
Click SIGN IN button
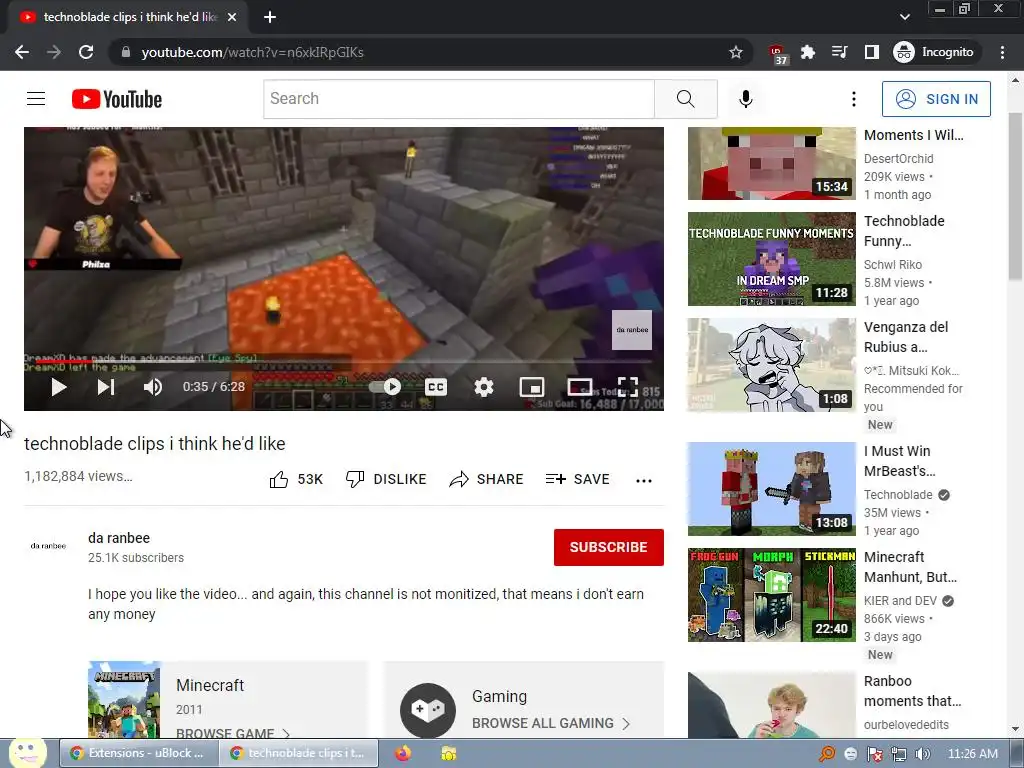coord(936,99)
